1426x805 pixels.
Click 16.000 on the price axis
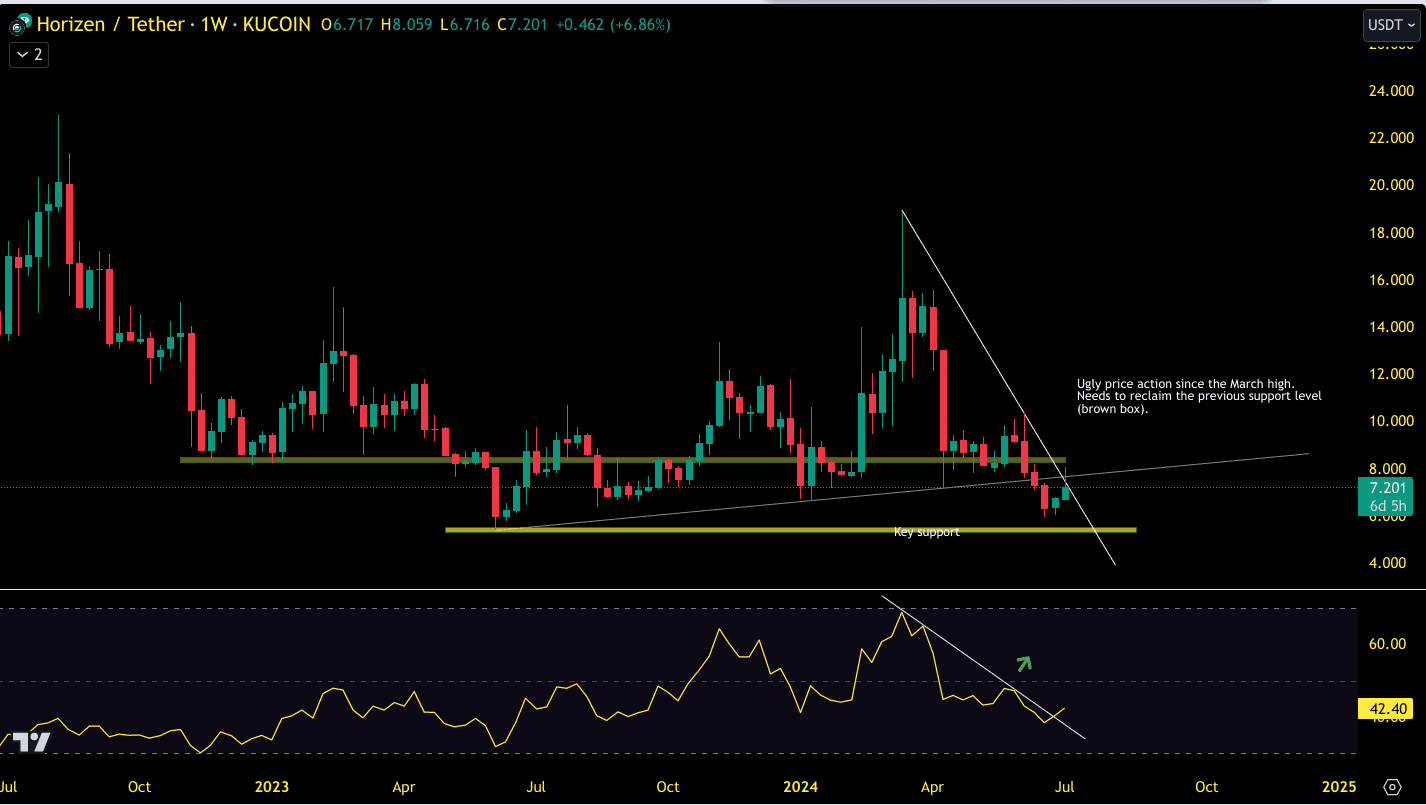click(1392, 279)
